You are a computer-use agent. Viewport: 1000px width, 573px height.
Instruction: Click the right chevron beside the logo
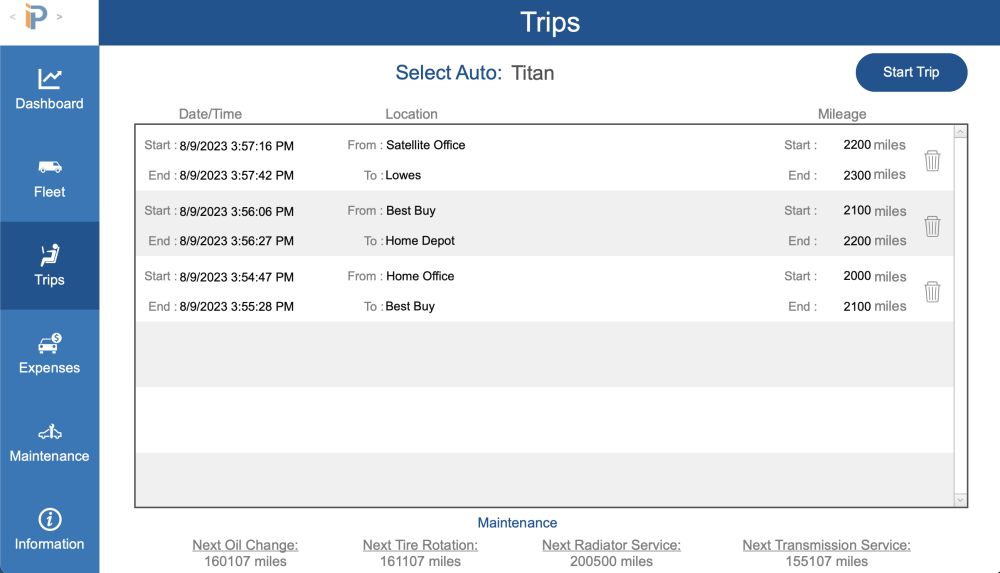click(60, 17)
